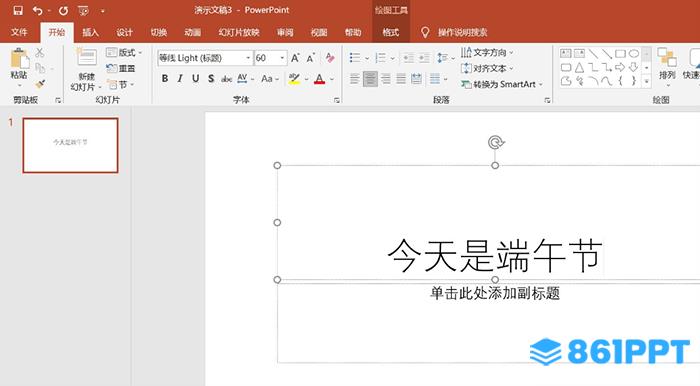
Task: Select the triangle shape in the gallery
Action: coord(579,68)
